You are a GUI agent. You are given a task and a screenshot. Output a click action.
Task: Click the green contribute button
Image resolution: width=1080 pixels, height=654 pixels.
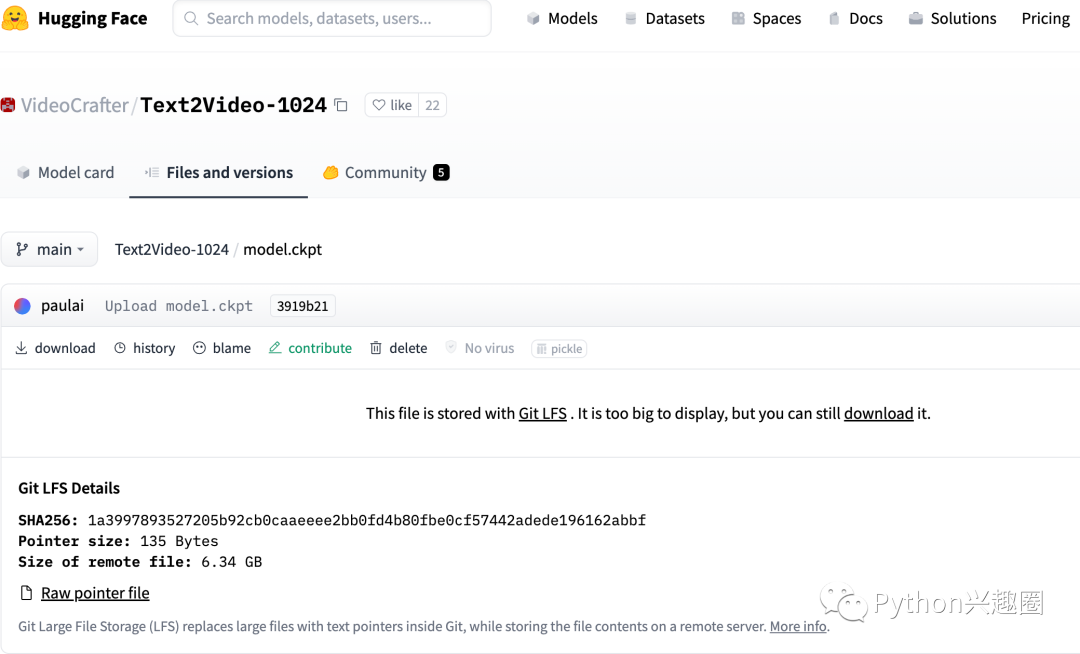point(310,348)
